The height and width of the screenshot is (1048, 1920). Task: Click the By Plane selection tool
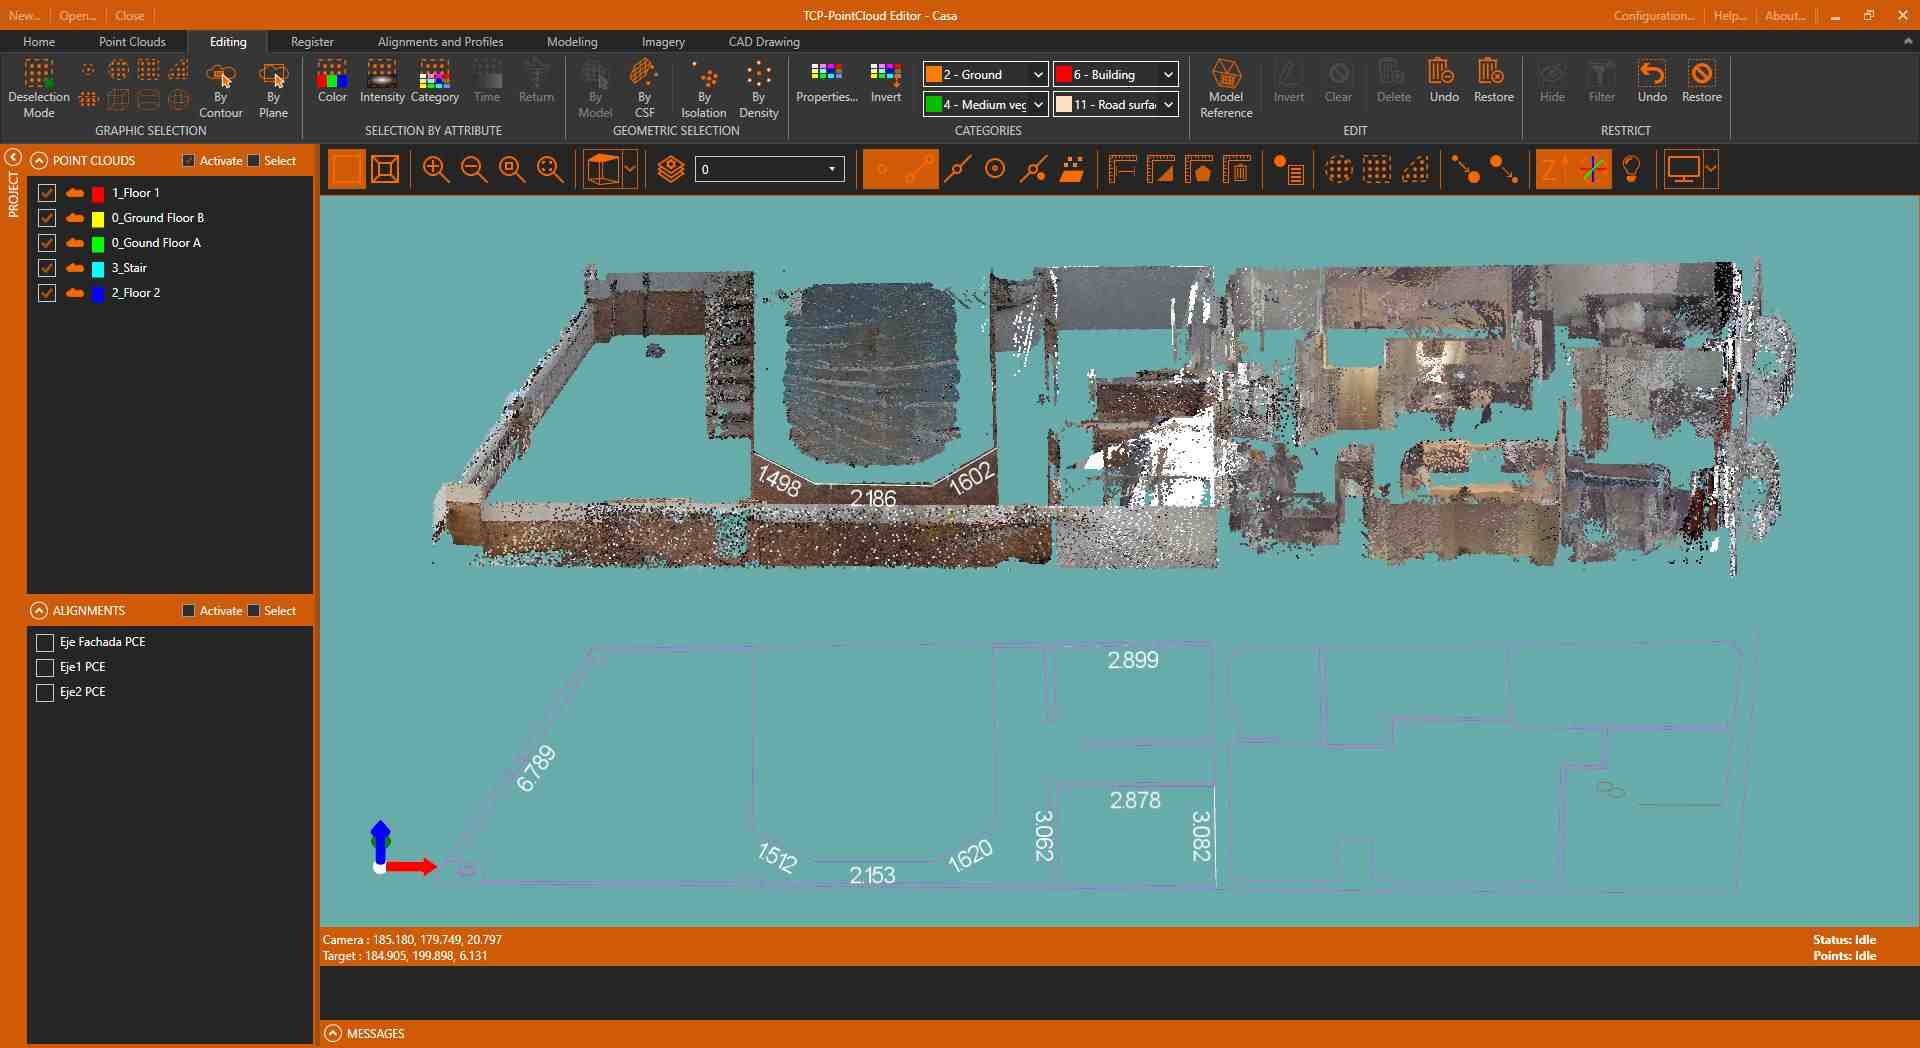click(273, 88)
